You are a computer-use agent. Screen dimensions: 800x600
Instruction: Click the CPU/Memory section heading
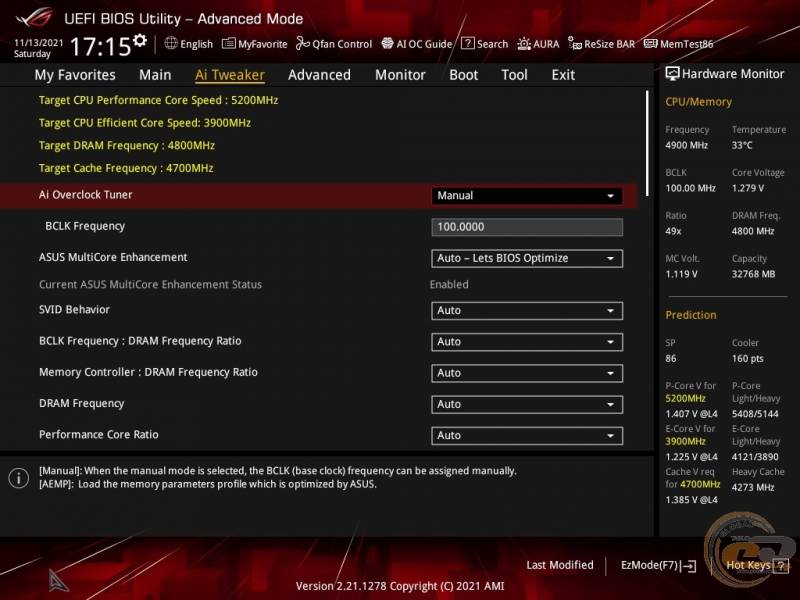[698, 102]
